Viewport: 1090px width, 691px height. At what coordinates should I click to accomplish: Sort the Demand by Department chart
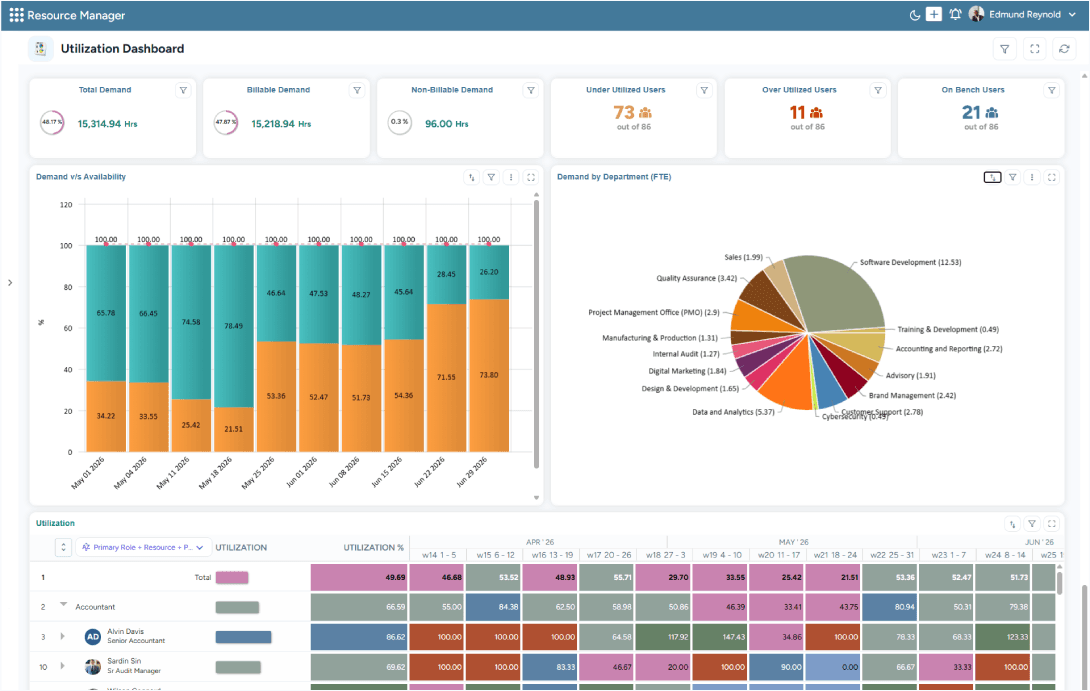point(993,177)
